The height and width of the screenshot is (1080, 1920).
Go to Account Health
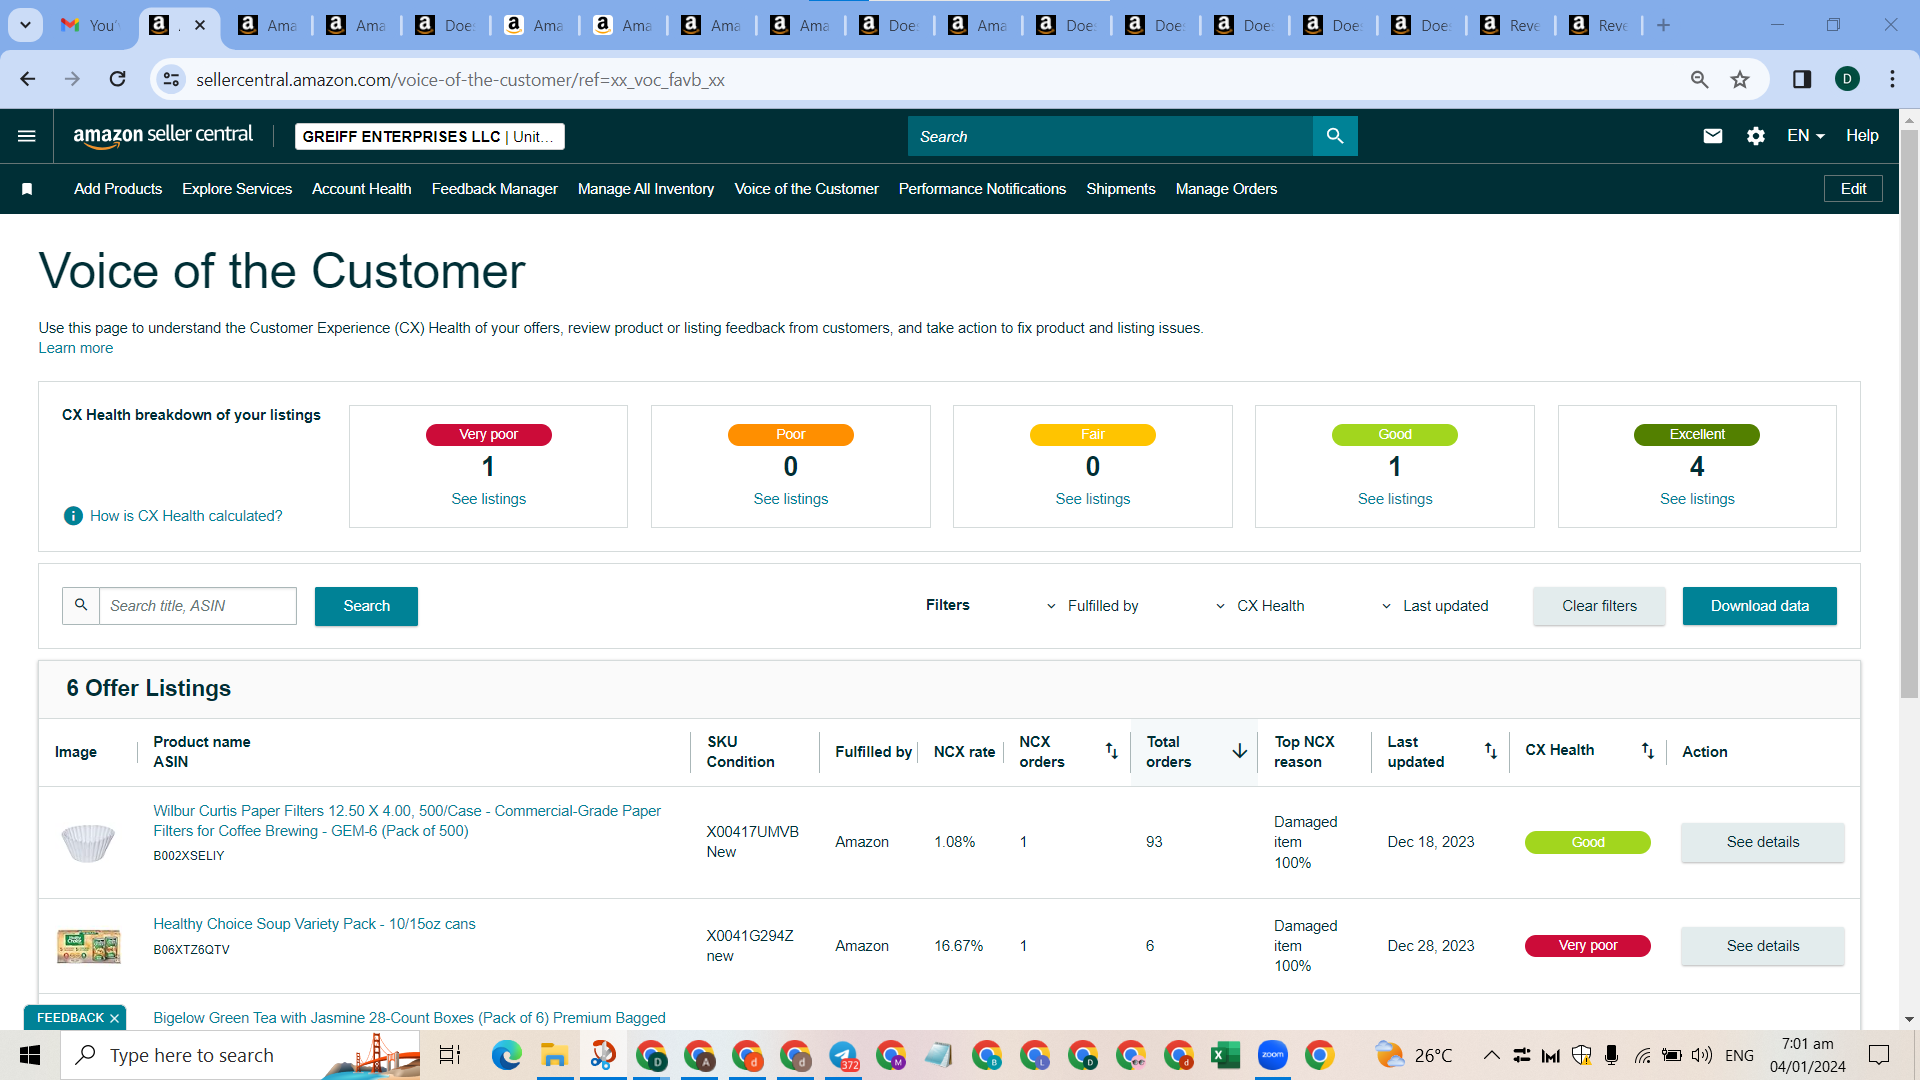point(362,189)
